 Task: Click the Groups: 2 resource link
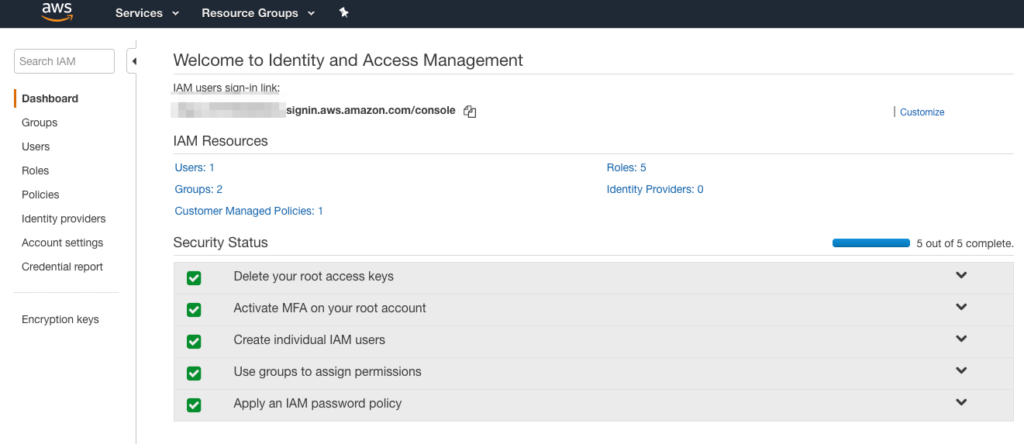(x=199, y=189)
